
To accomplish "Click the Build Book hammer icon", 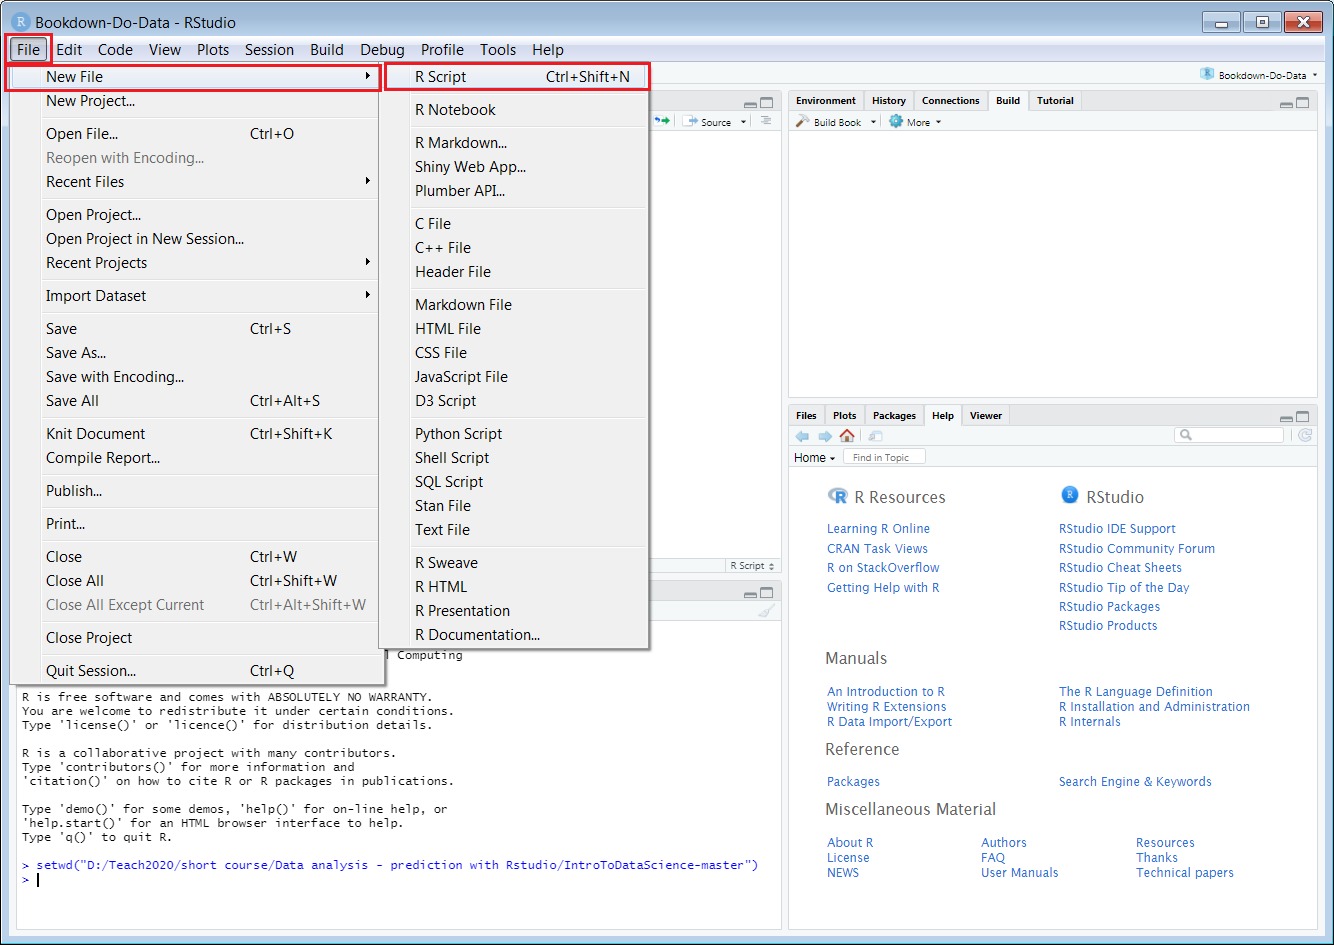I will [x=803, y=122].
